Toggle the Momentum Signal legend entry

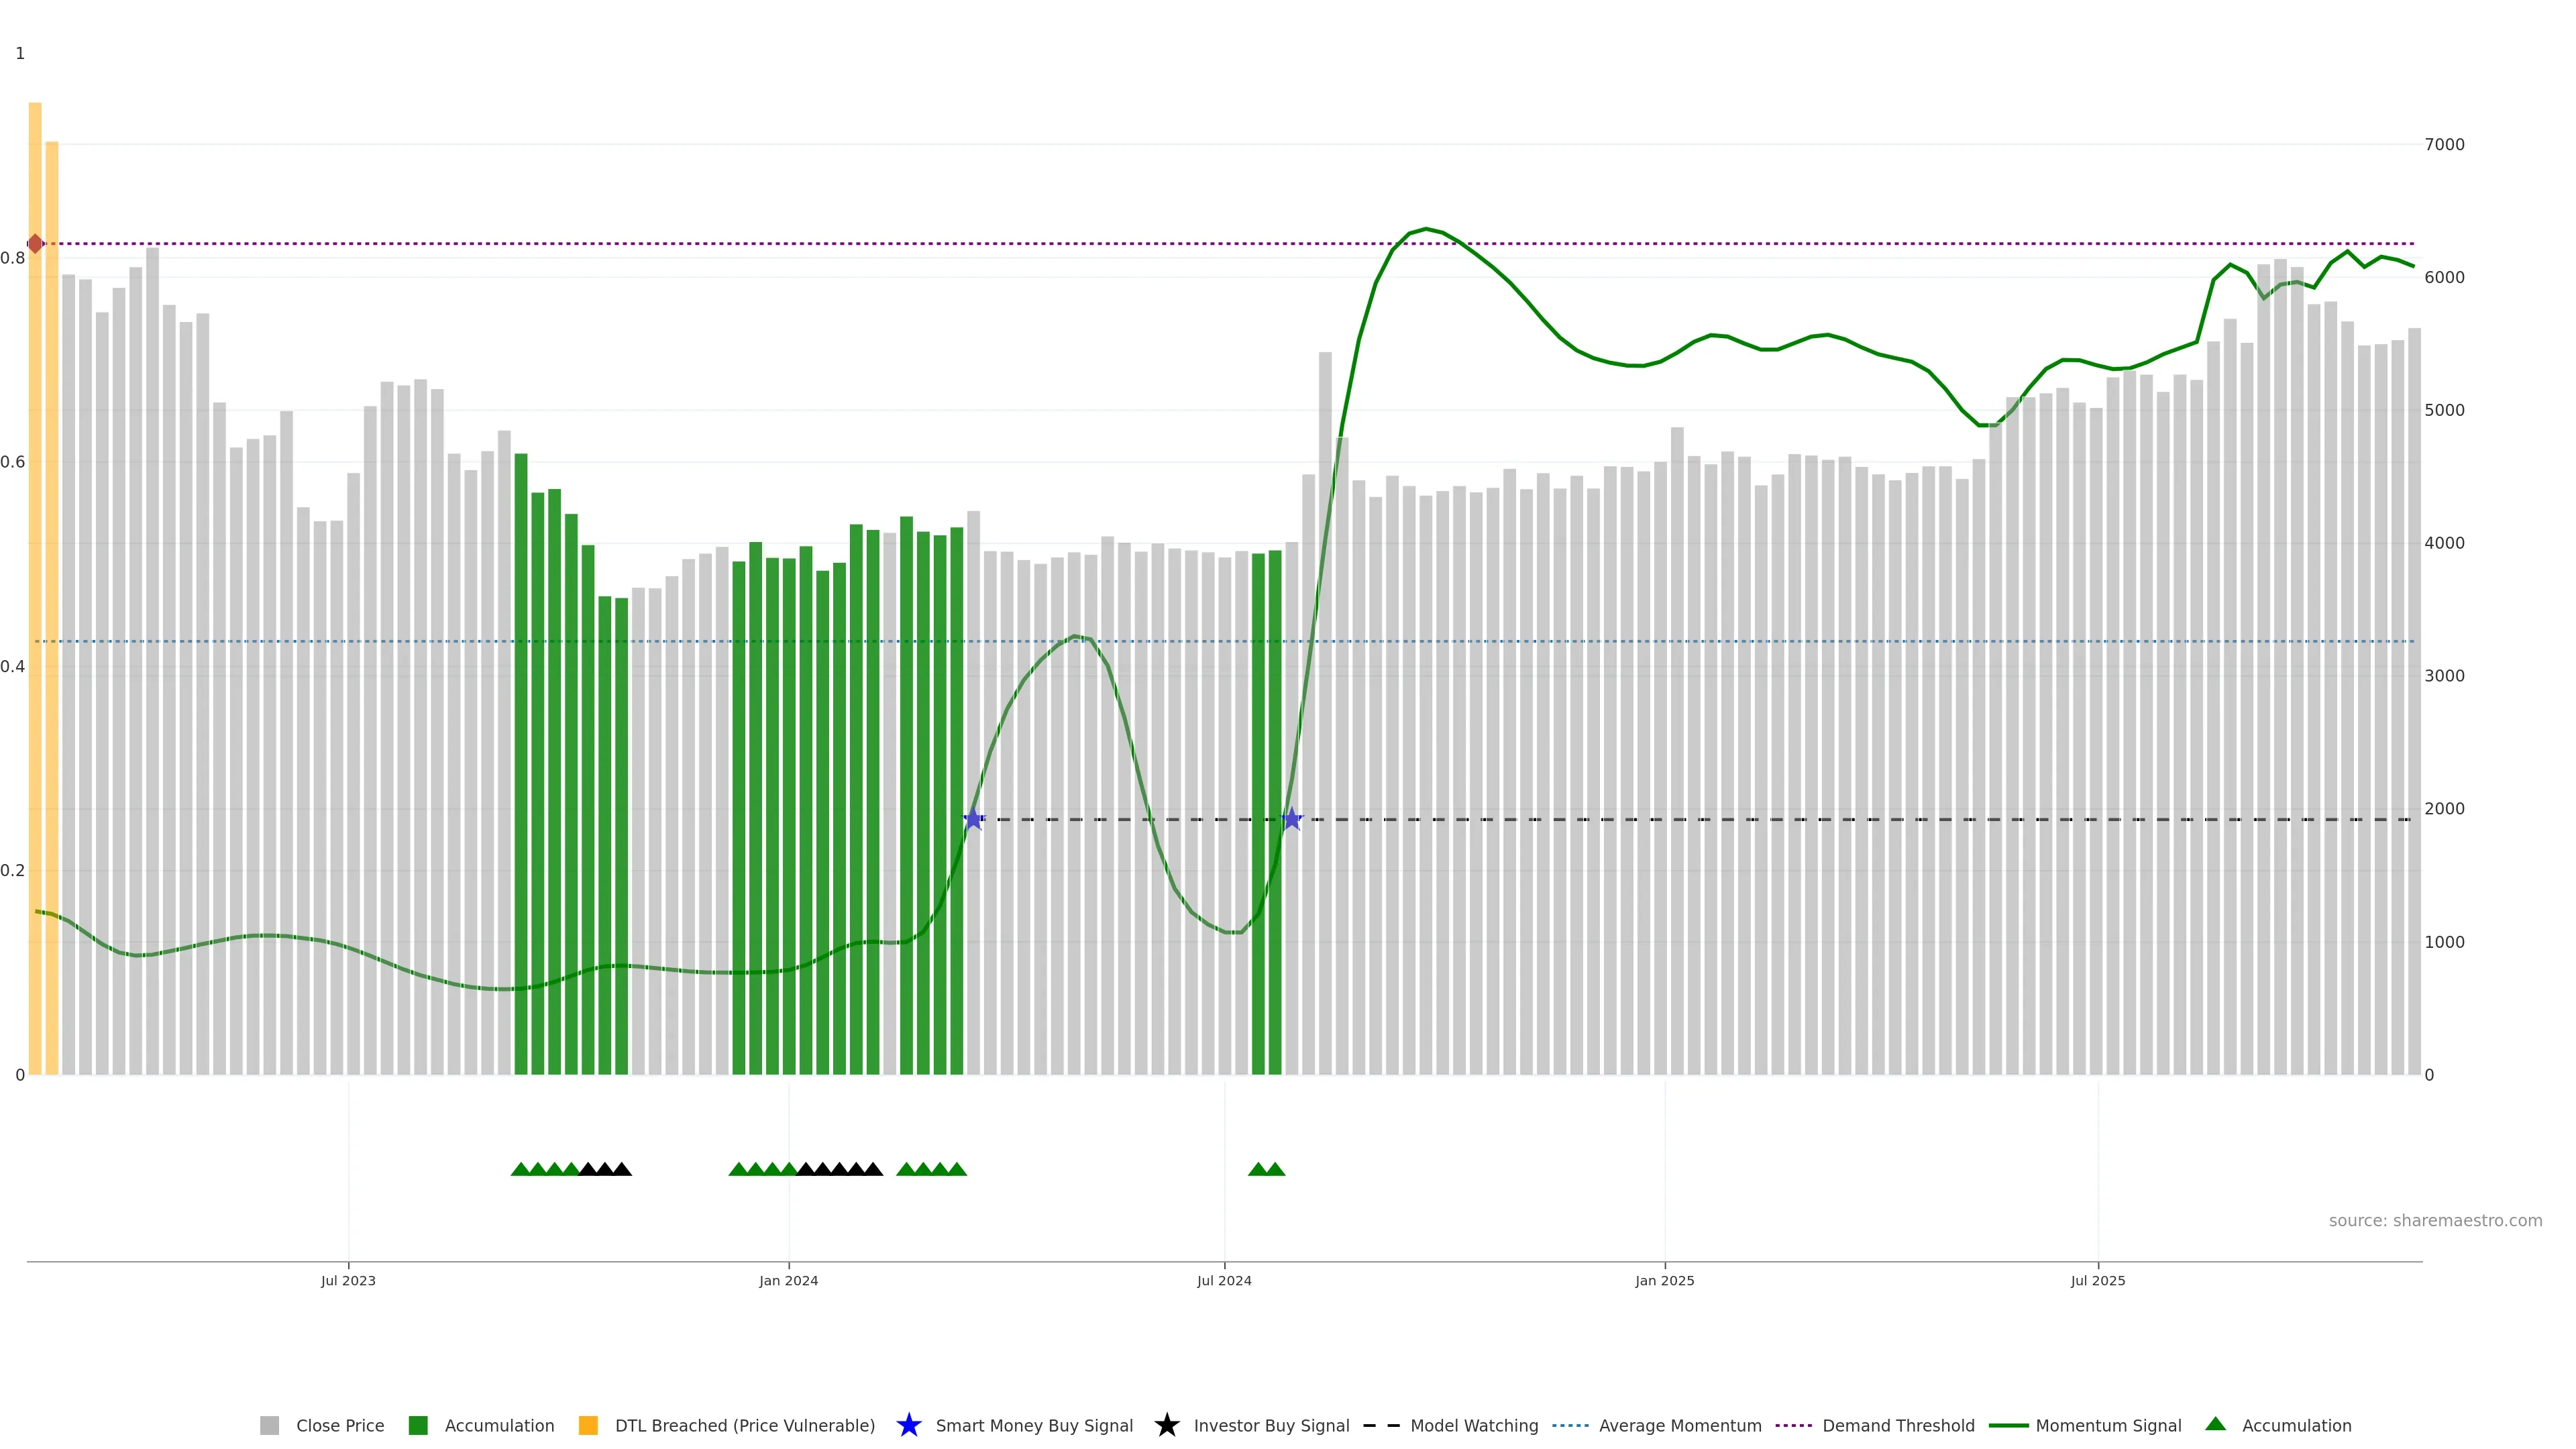pyautogui.click(x=2108, y=1426)
